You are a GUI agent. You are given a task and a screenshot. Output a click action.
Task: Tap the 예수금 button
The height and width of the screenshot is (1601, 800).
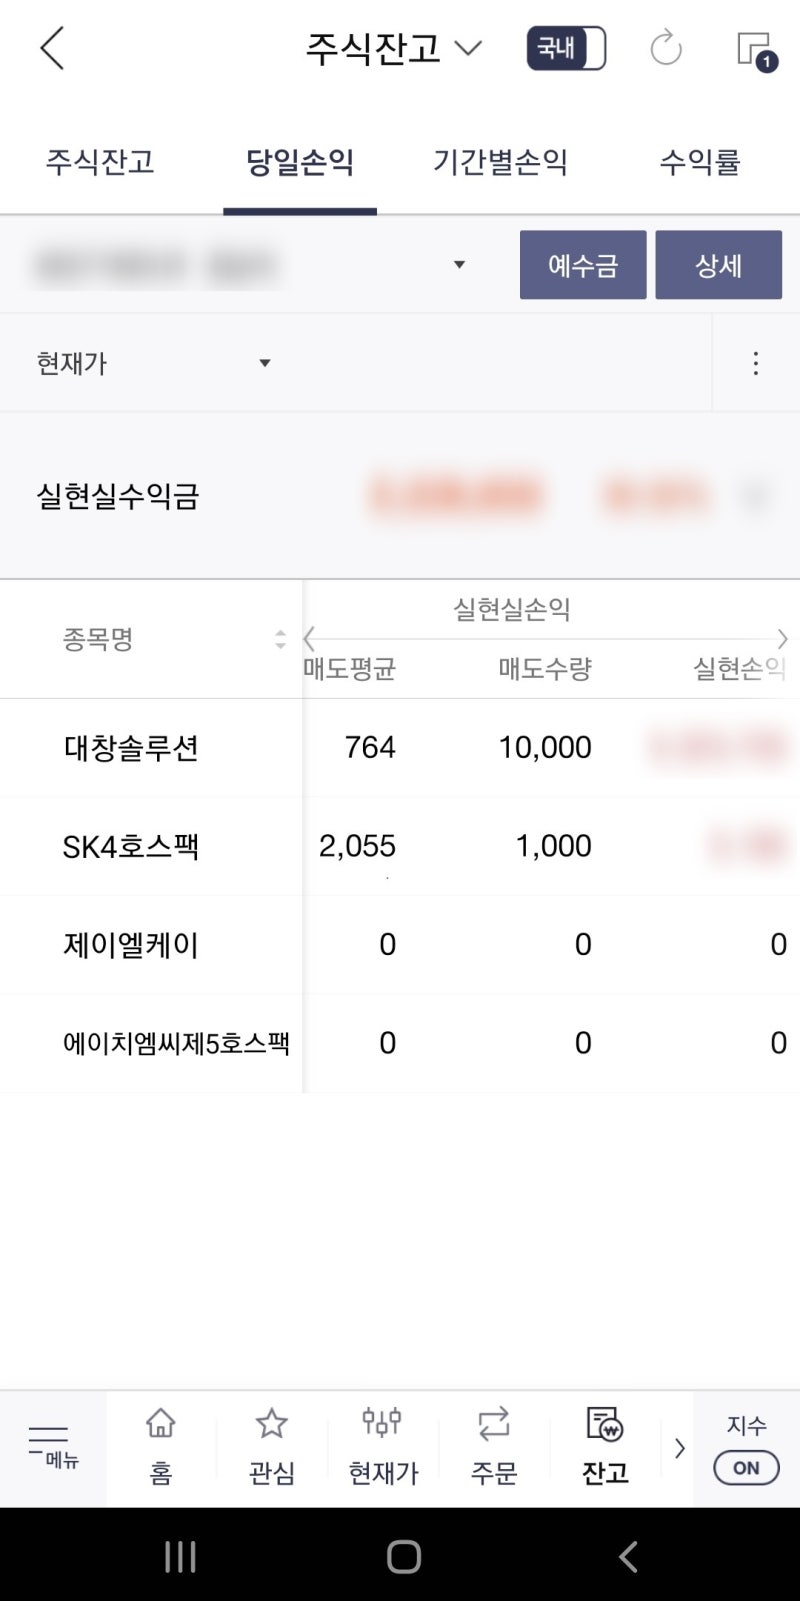[583, 264]
